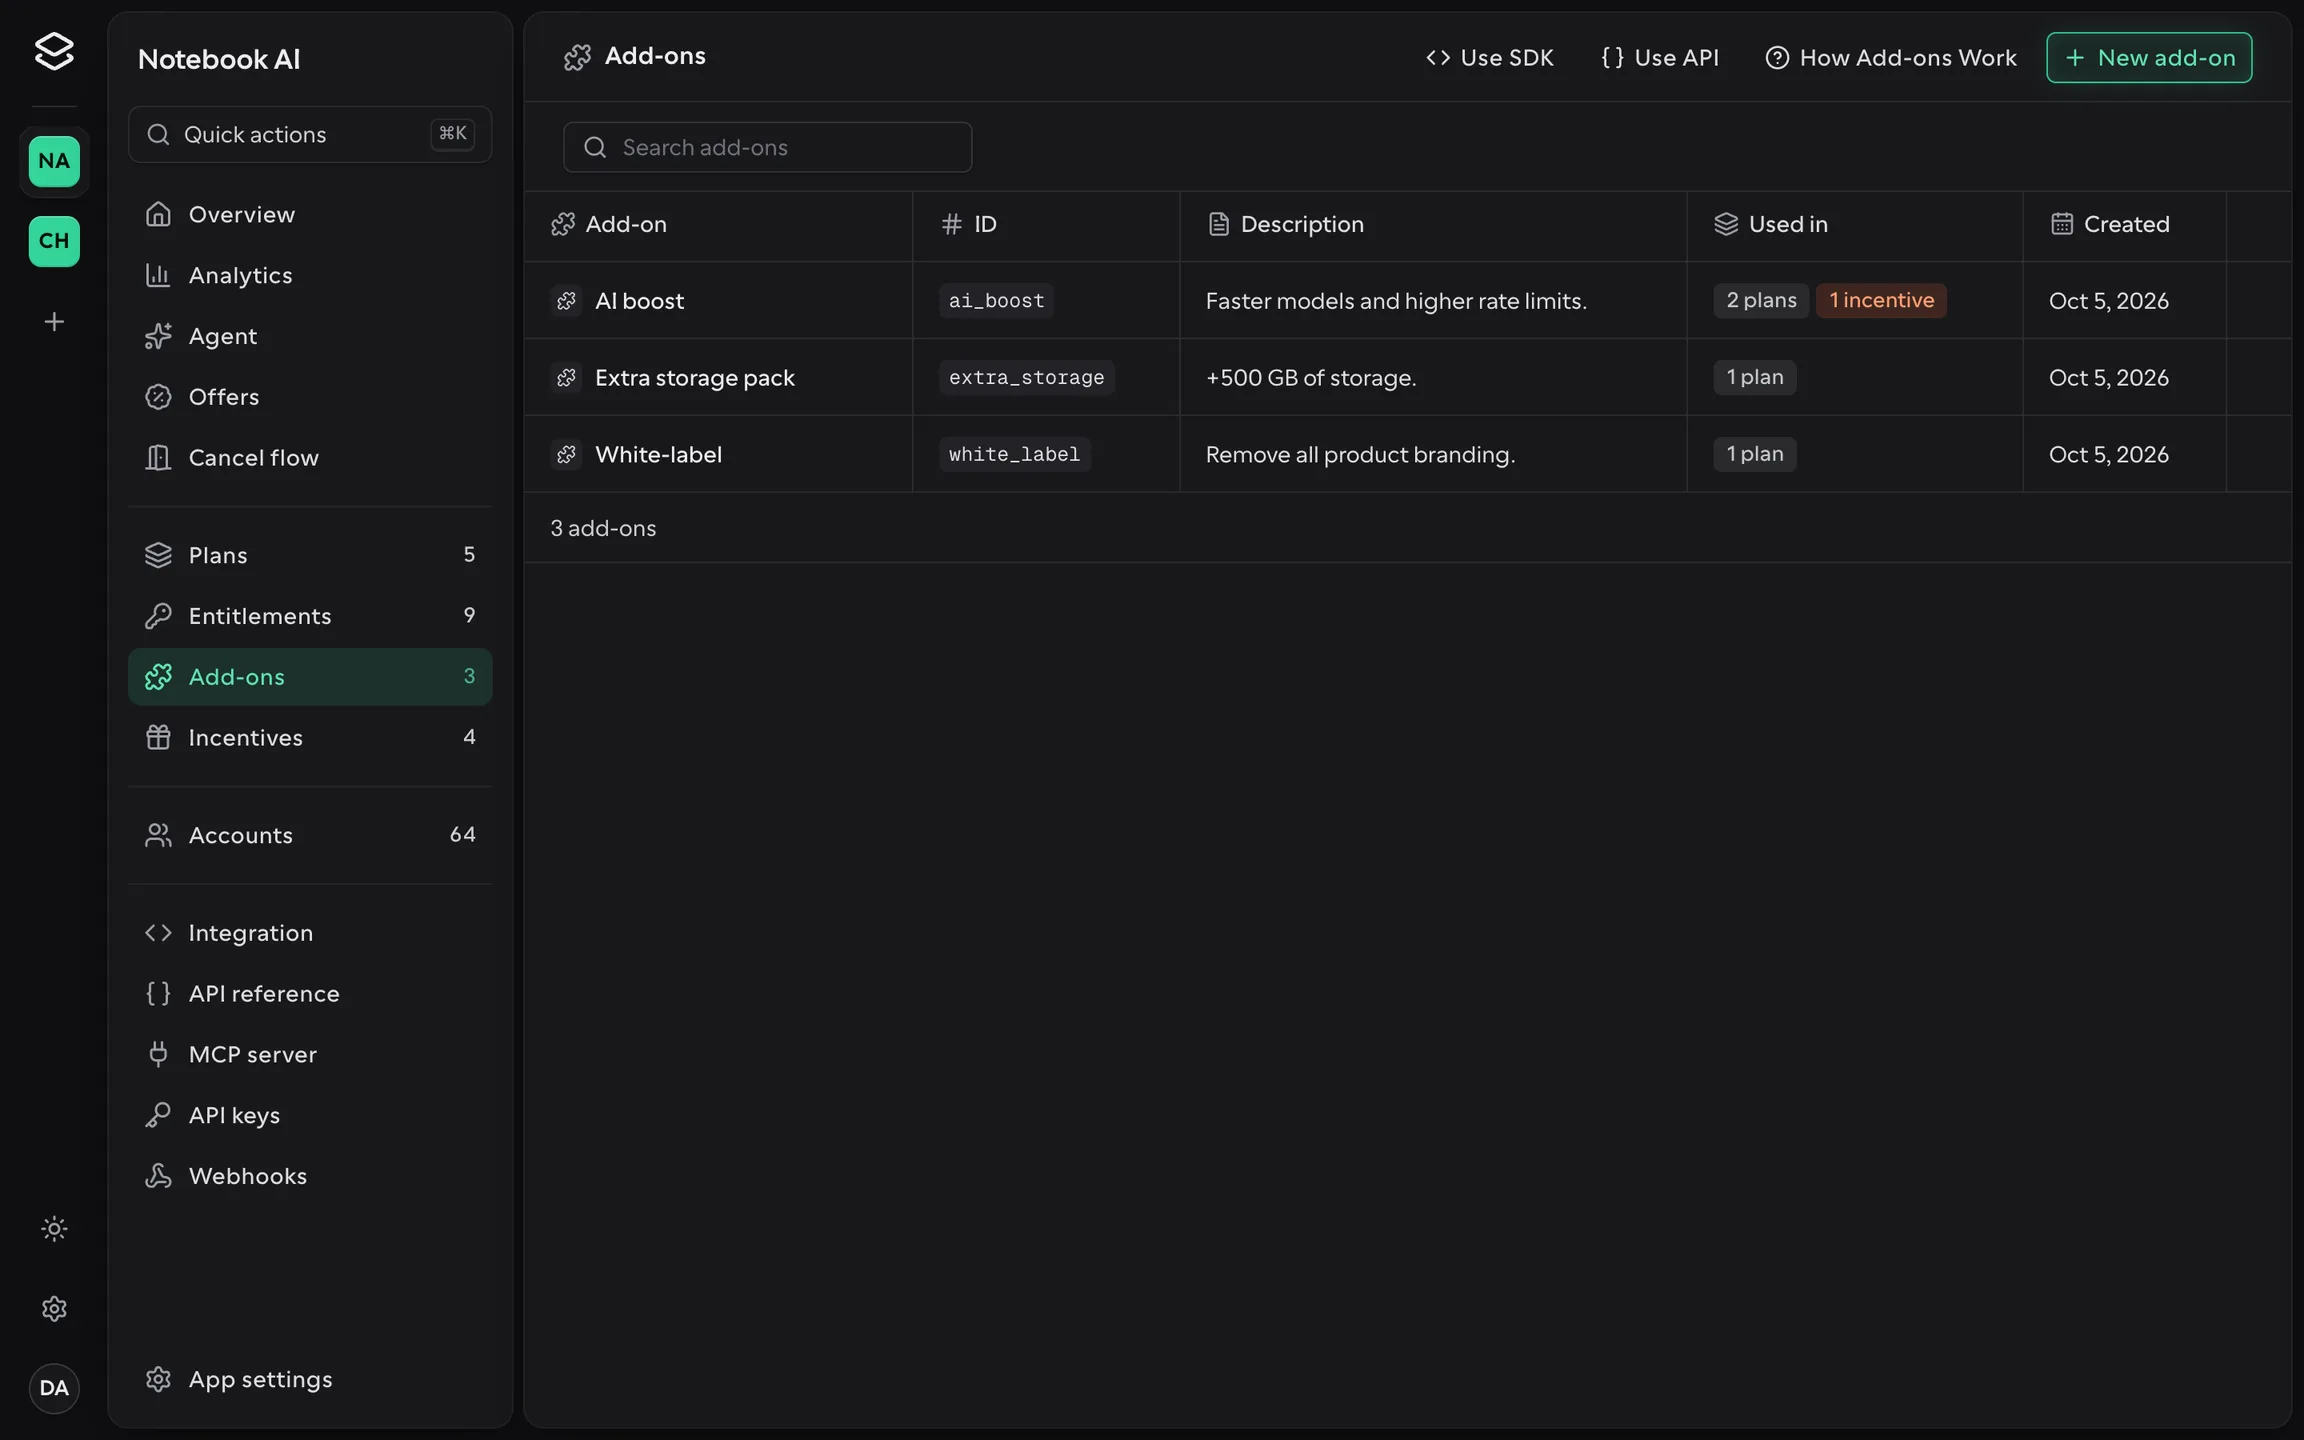Screen dimensions: 2304x1440
Task: Open App settings
Action: point(310,1379)
